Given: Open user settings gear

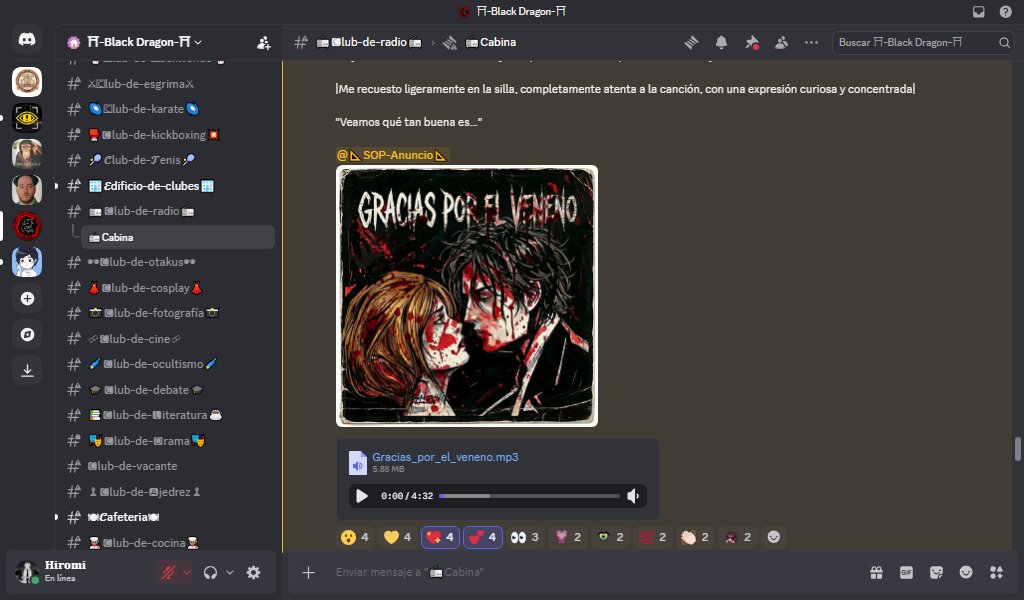Looking at the screenshot, I should 253,573.
